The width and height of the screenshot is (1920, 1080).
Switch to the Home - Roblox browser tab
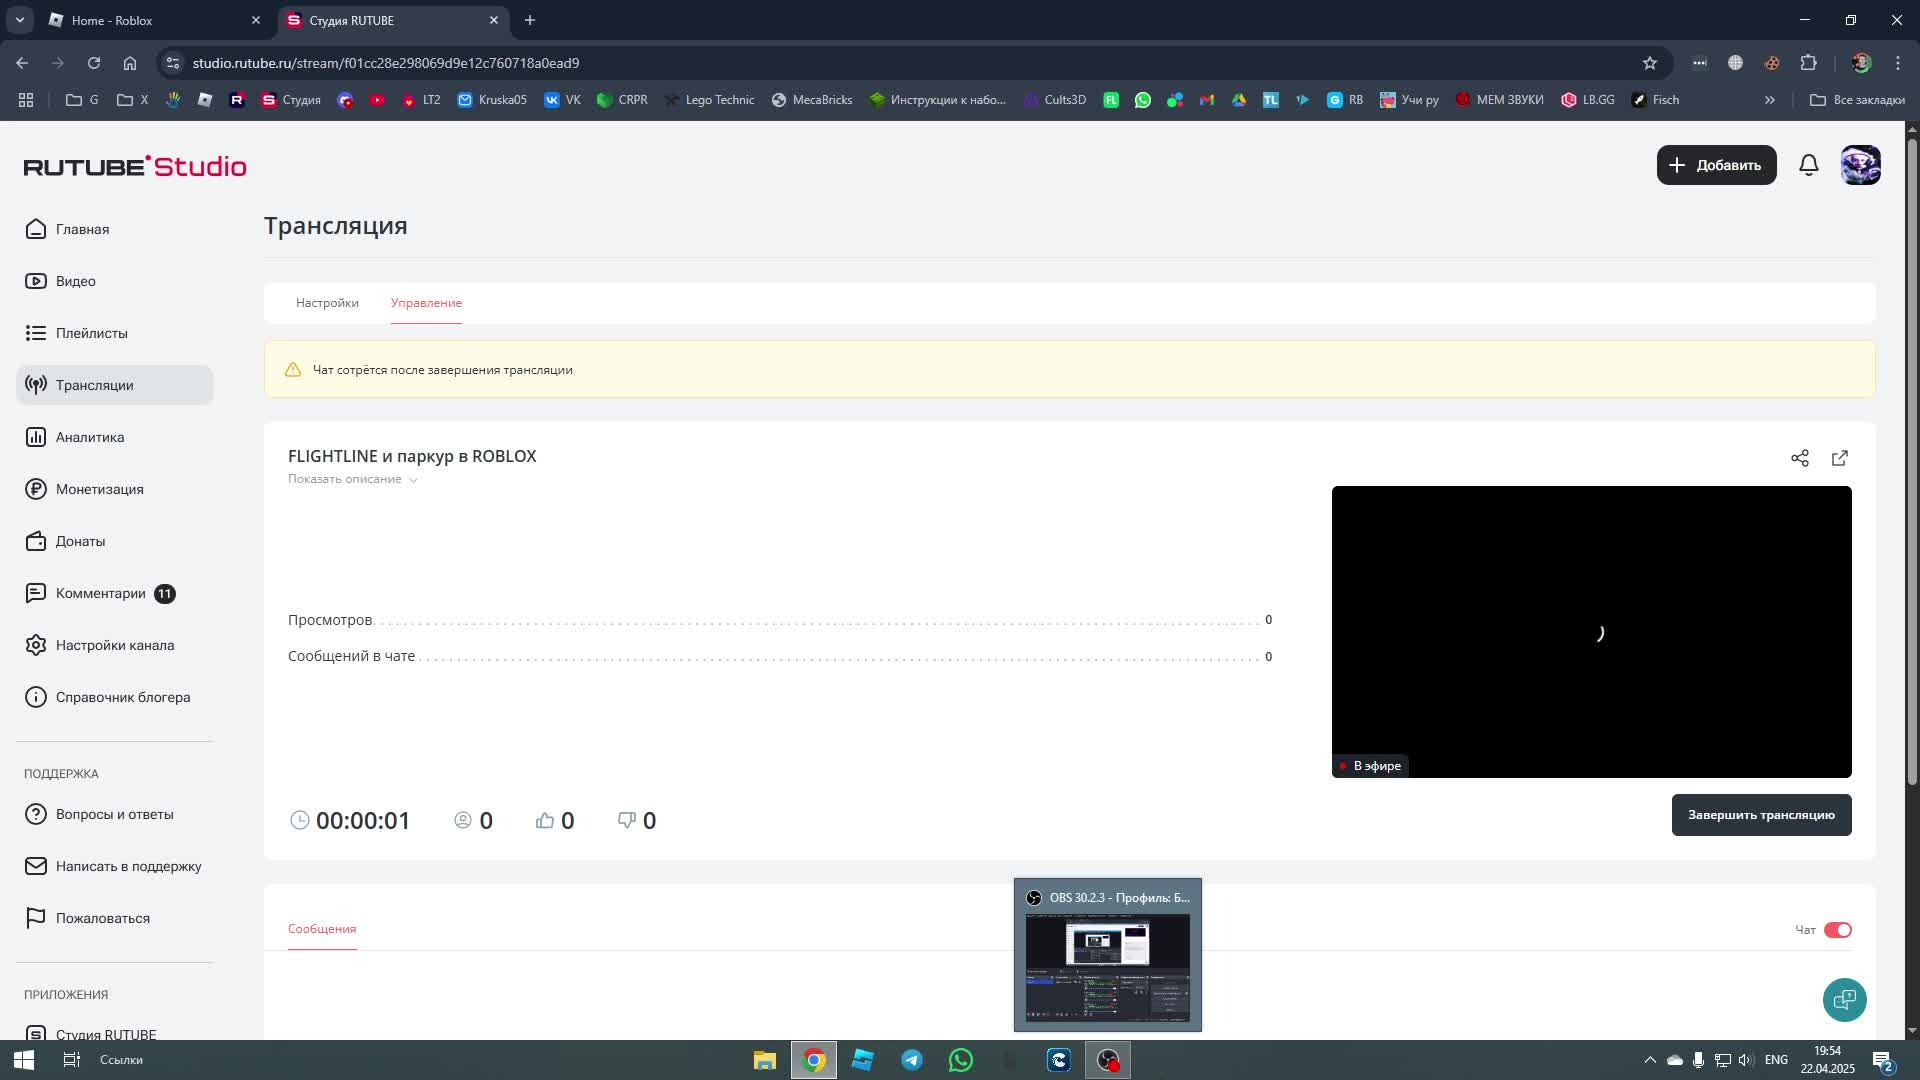[155, 20]
